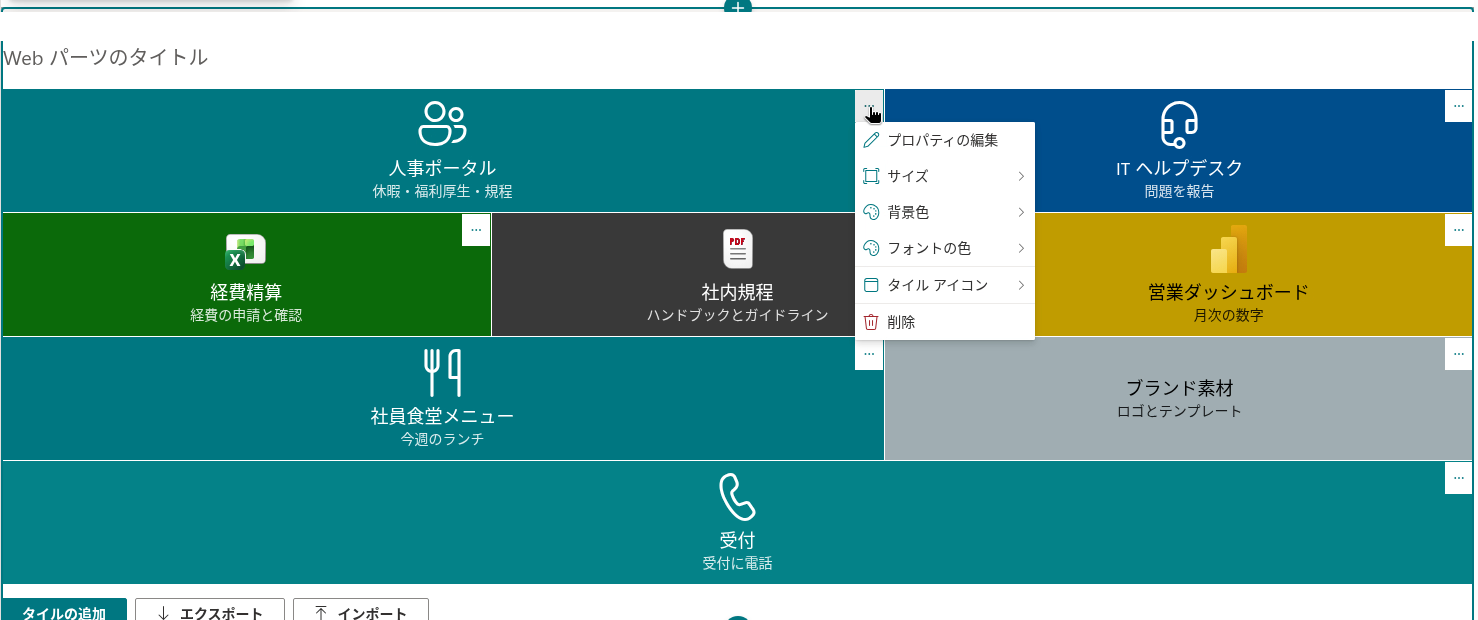Click the people icon on 人事ポータル tile
The height and width of the screenshot is (620, 1478).
pyautogui.click(x=442, y=124)
